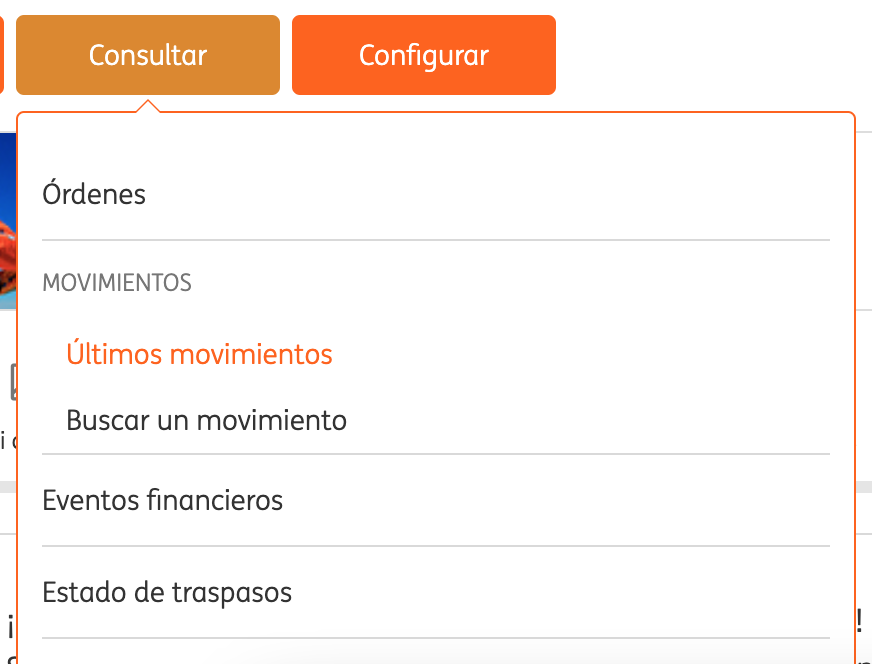Choose Buscar un movimiento

coord(206,420)
